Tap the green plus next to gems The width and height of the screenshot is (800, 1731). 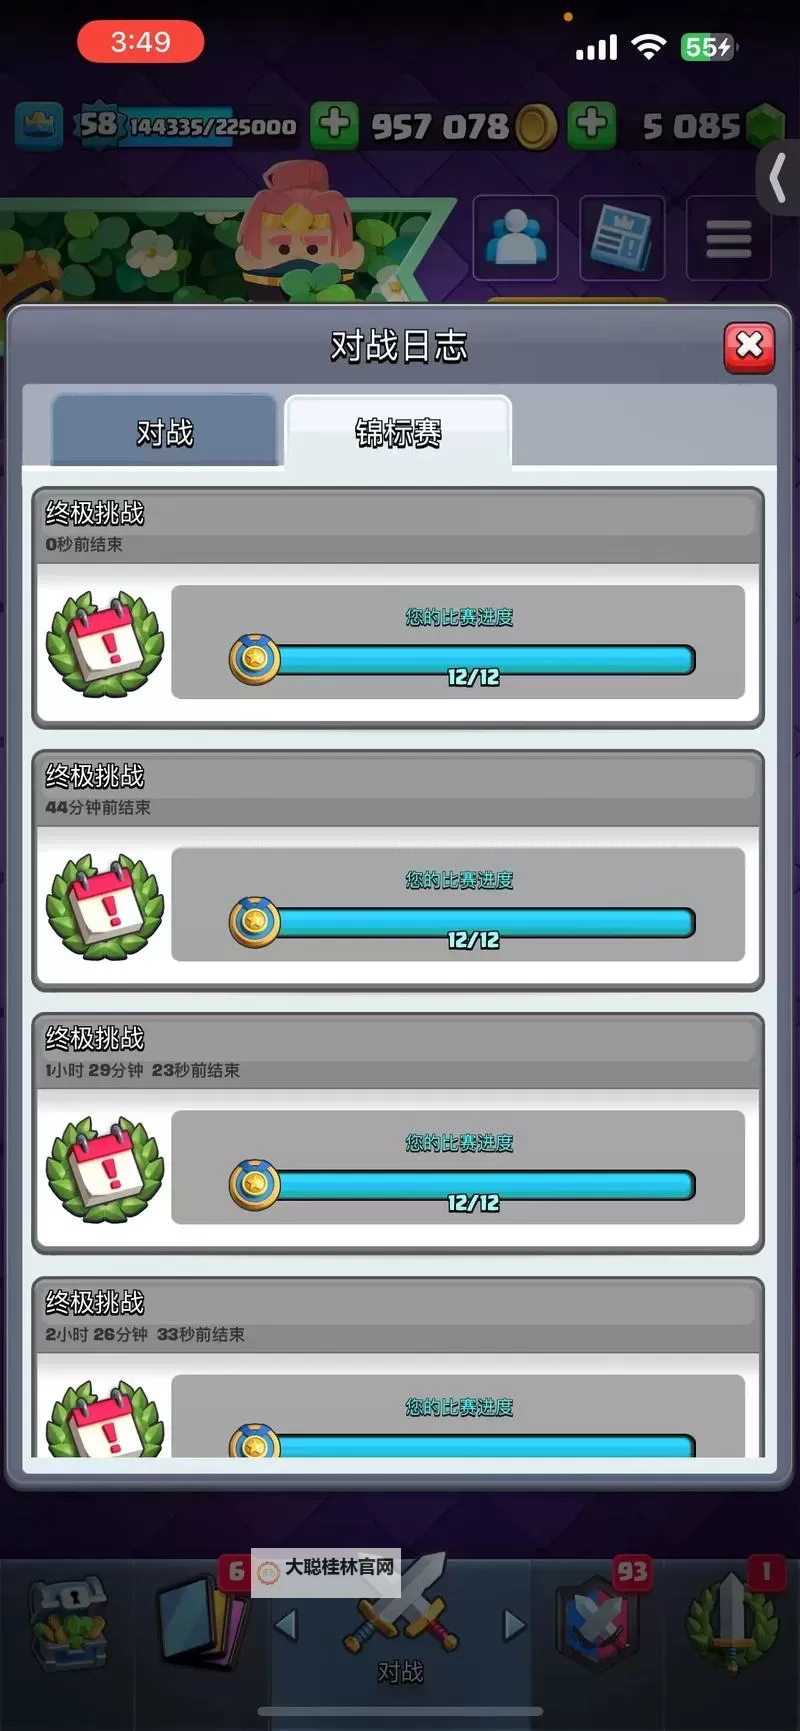[x=591, y=125]
